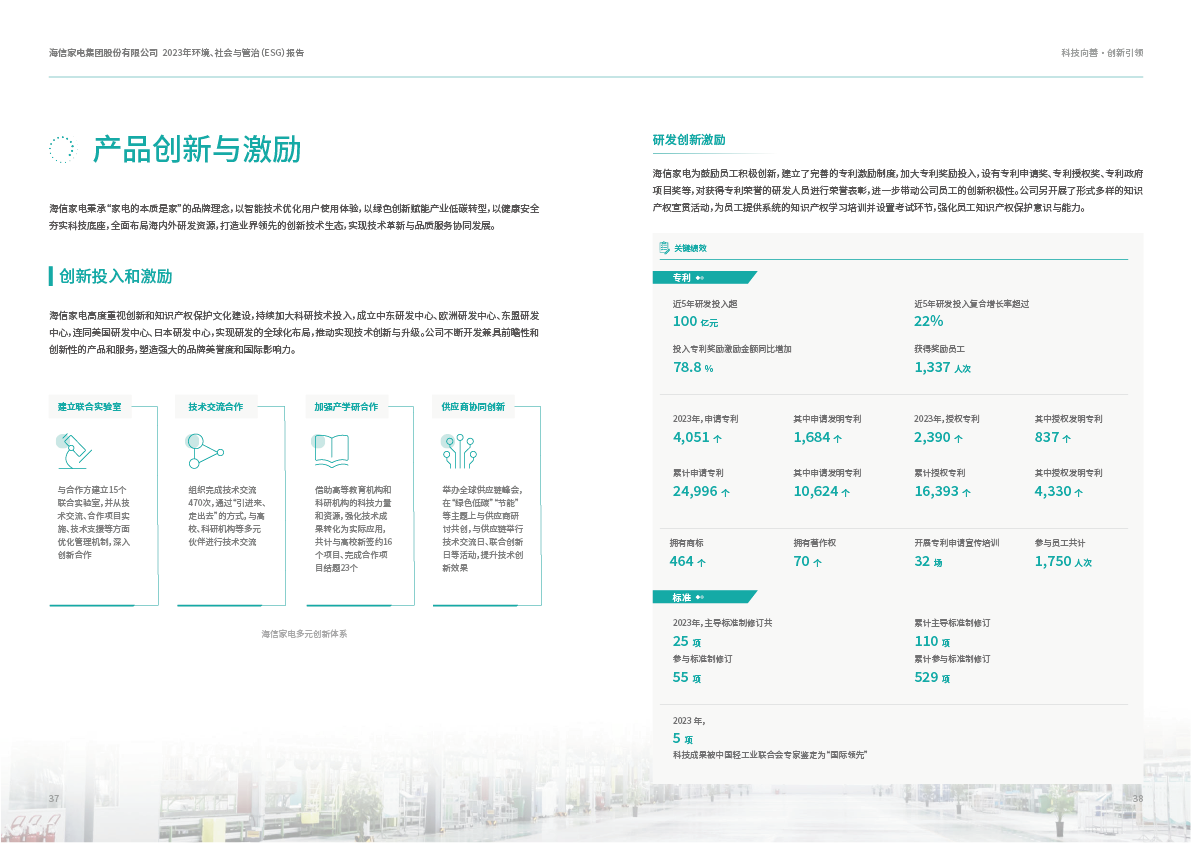
Task: Select the 技术交流合作 label tag
Action: [216, 407]
